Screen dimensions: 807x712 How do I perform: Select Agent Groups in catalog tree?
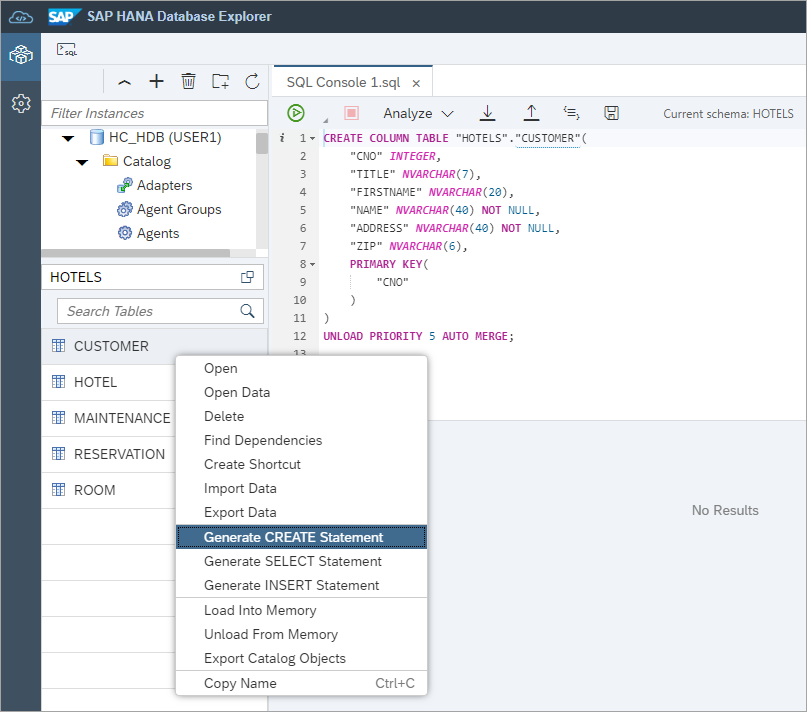[179, 210]
